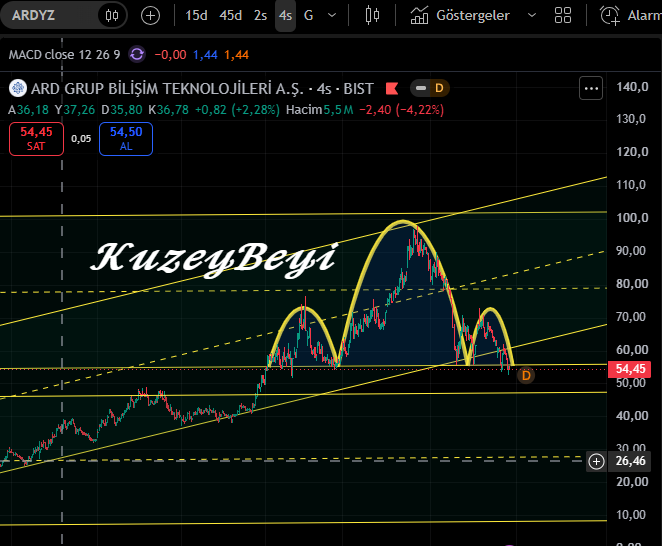
Task: Expand the indicator templates chevron
Action: point(532,16)
